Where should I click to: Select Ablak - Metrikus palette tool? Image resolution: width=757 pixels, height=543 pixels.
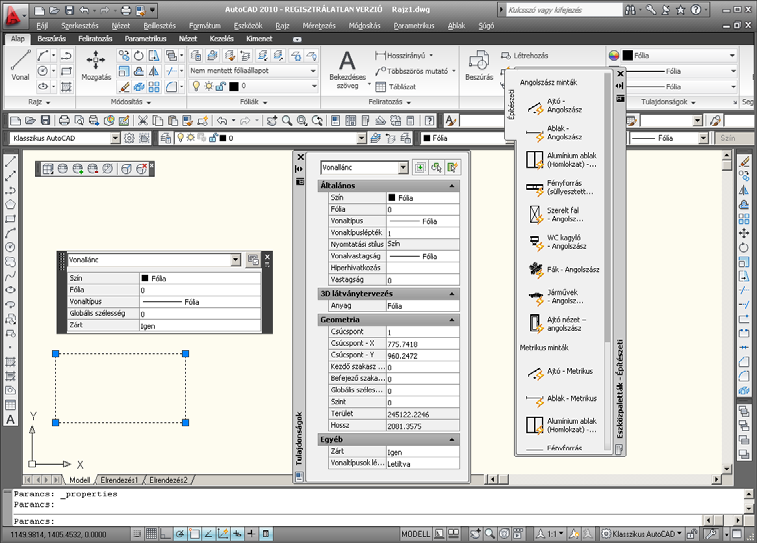pos(562,399)
